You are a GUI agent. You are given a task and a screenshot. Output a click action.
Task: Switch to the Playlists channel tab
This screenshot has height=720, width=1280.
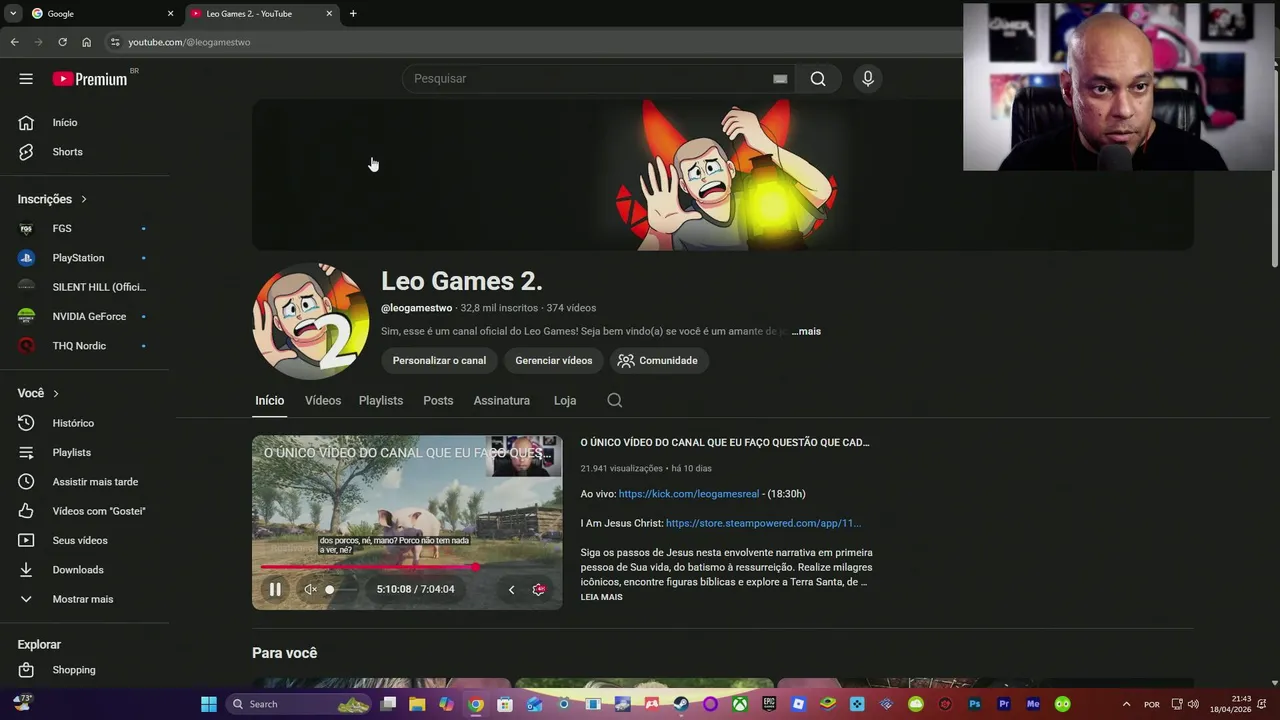point(381,400)
